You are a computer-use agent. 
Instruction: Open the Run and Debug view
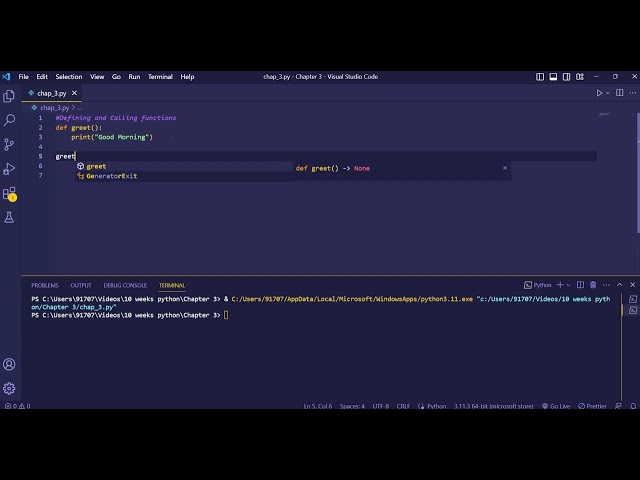click(x=9, y=169)
